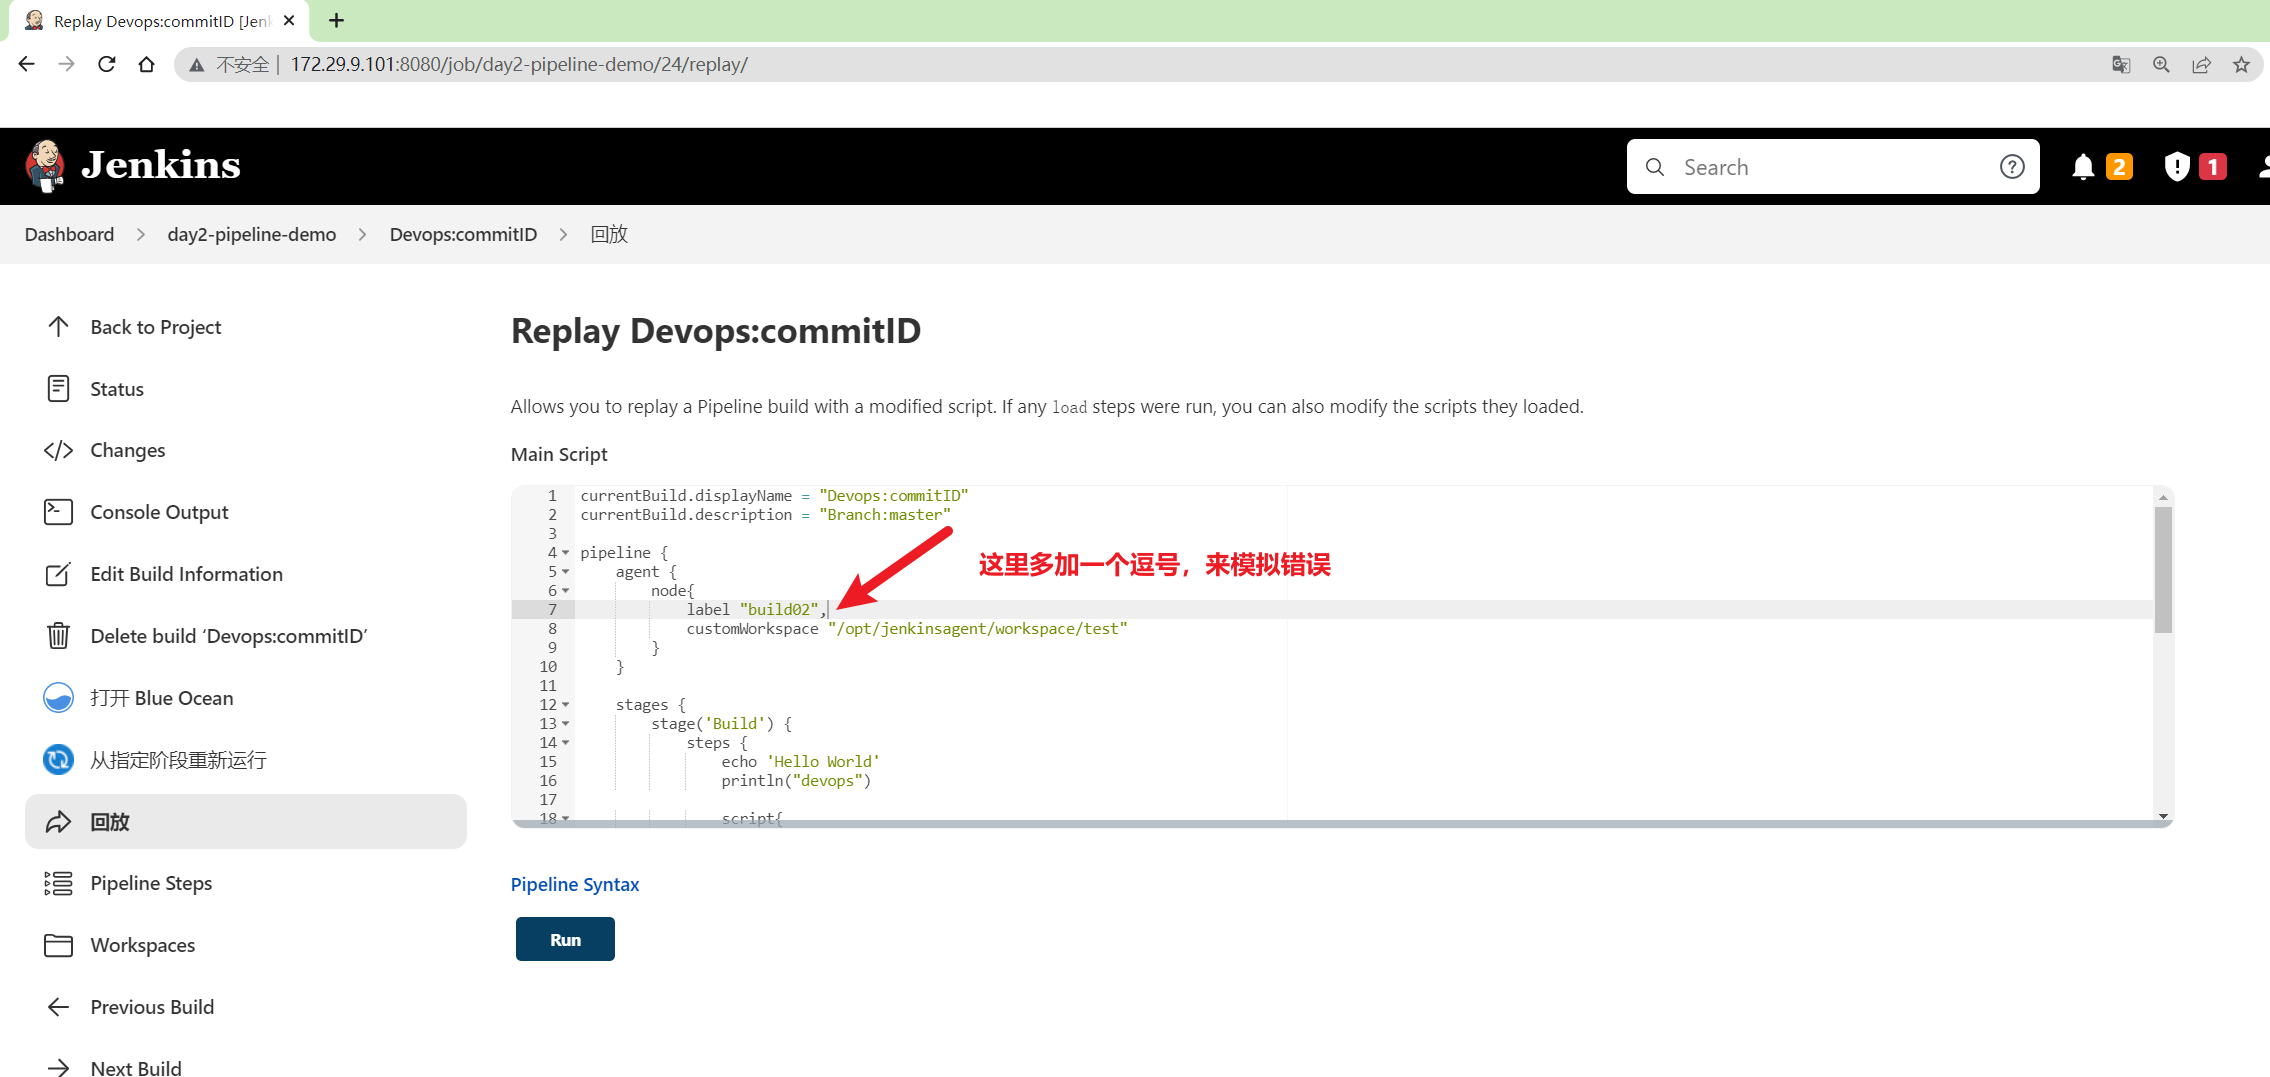The width and height of the screenshot is (2270, 1077).
Task: Click into the Jenkins Search field
Action: [x=1832, y=167]
